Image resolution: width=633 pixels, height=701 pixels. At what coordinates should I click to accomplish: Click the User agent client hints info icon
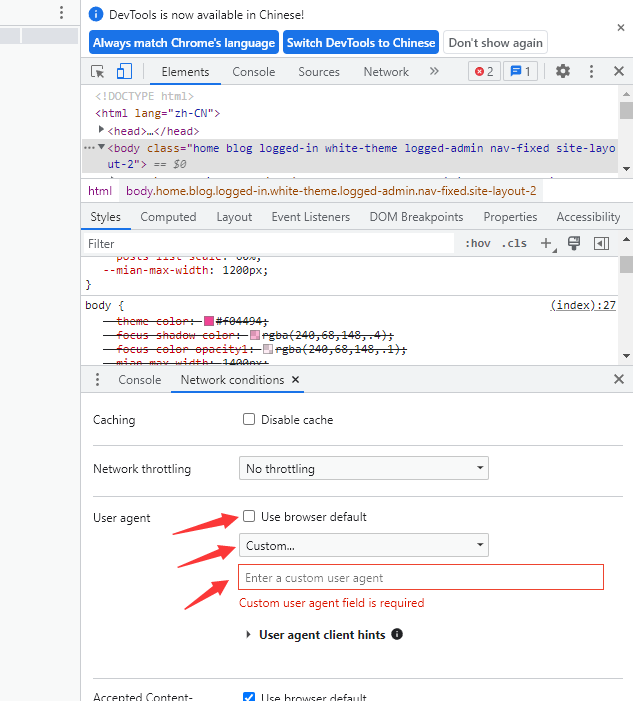(x=397, y=634)
